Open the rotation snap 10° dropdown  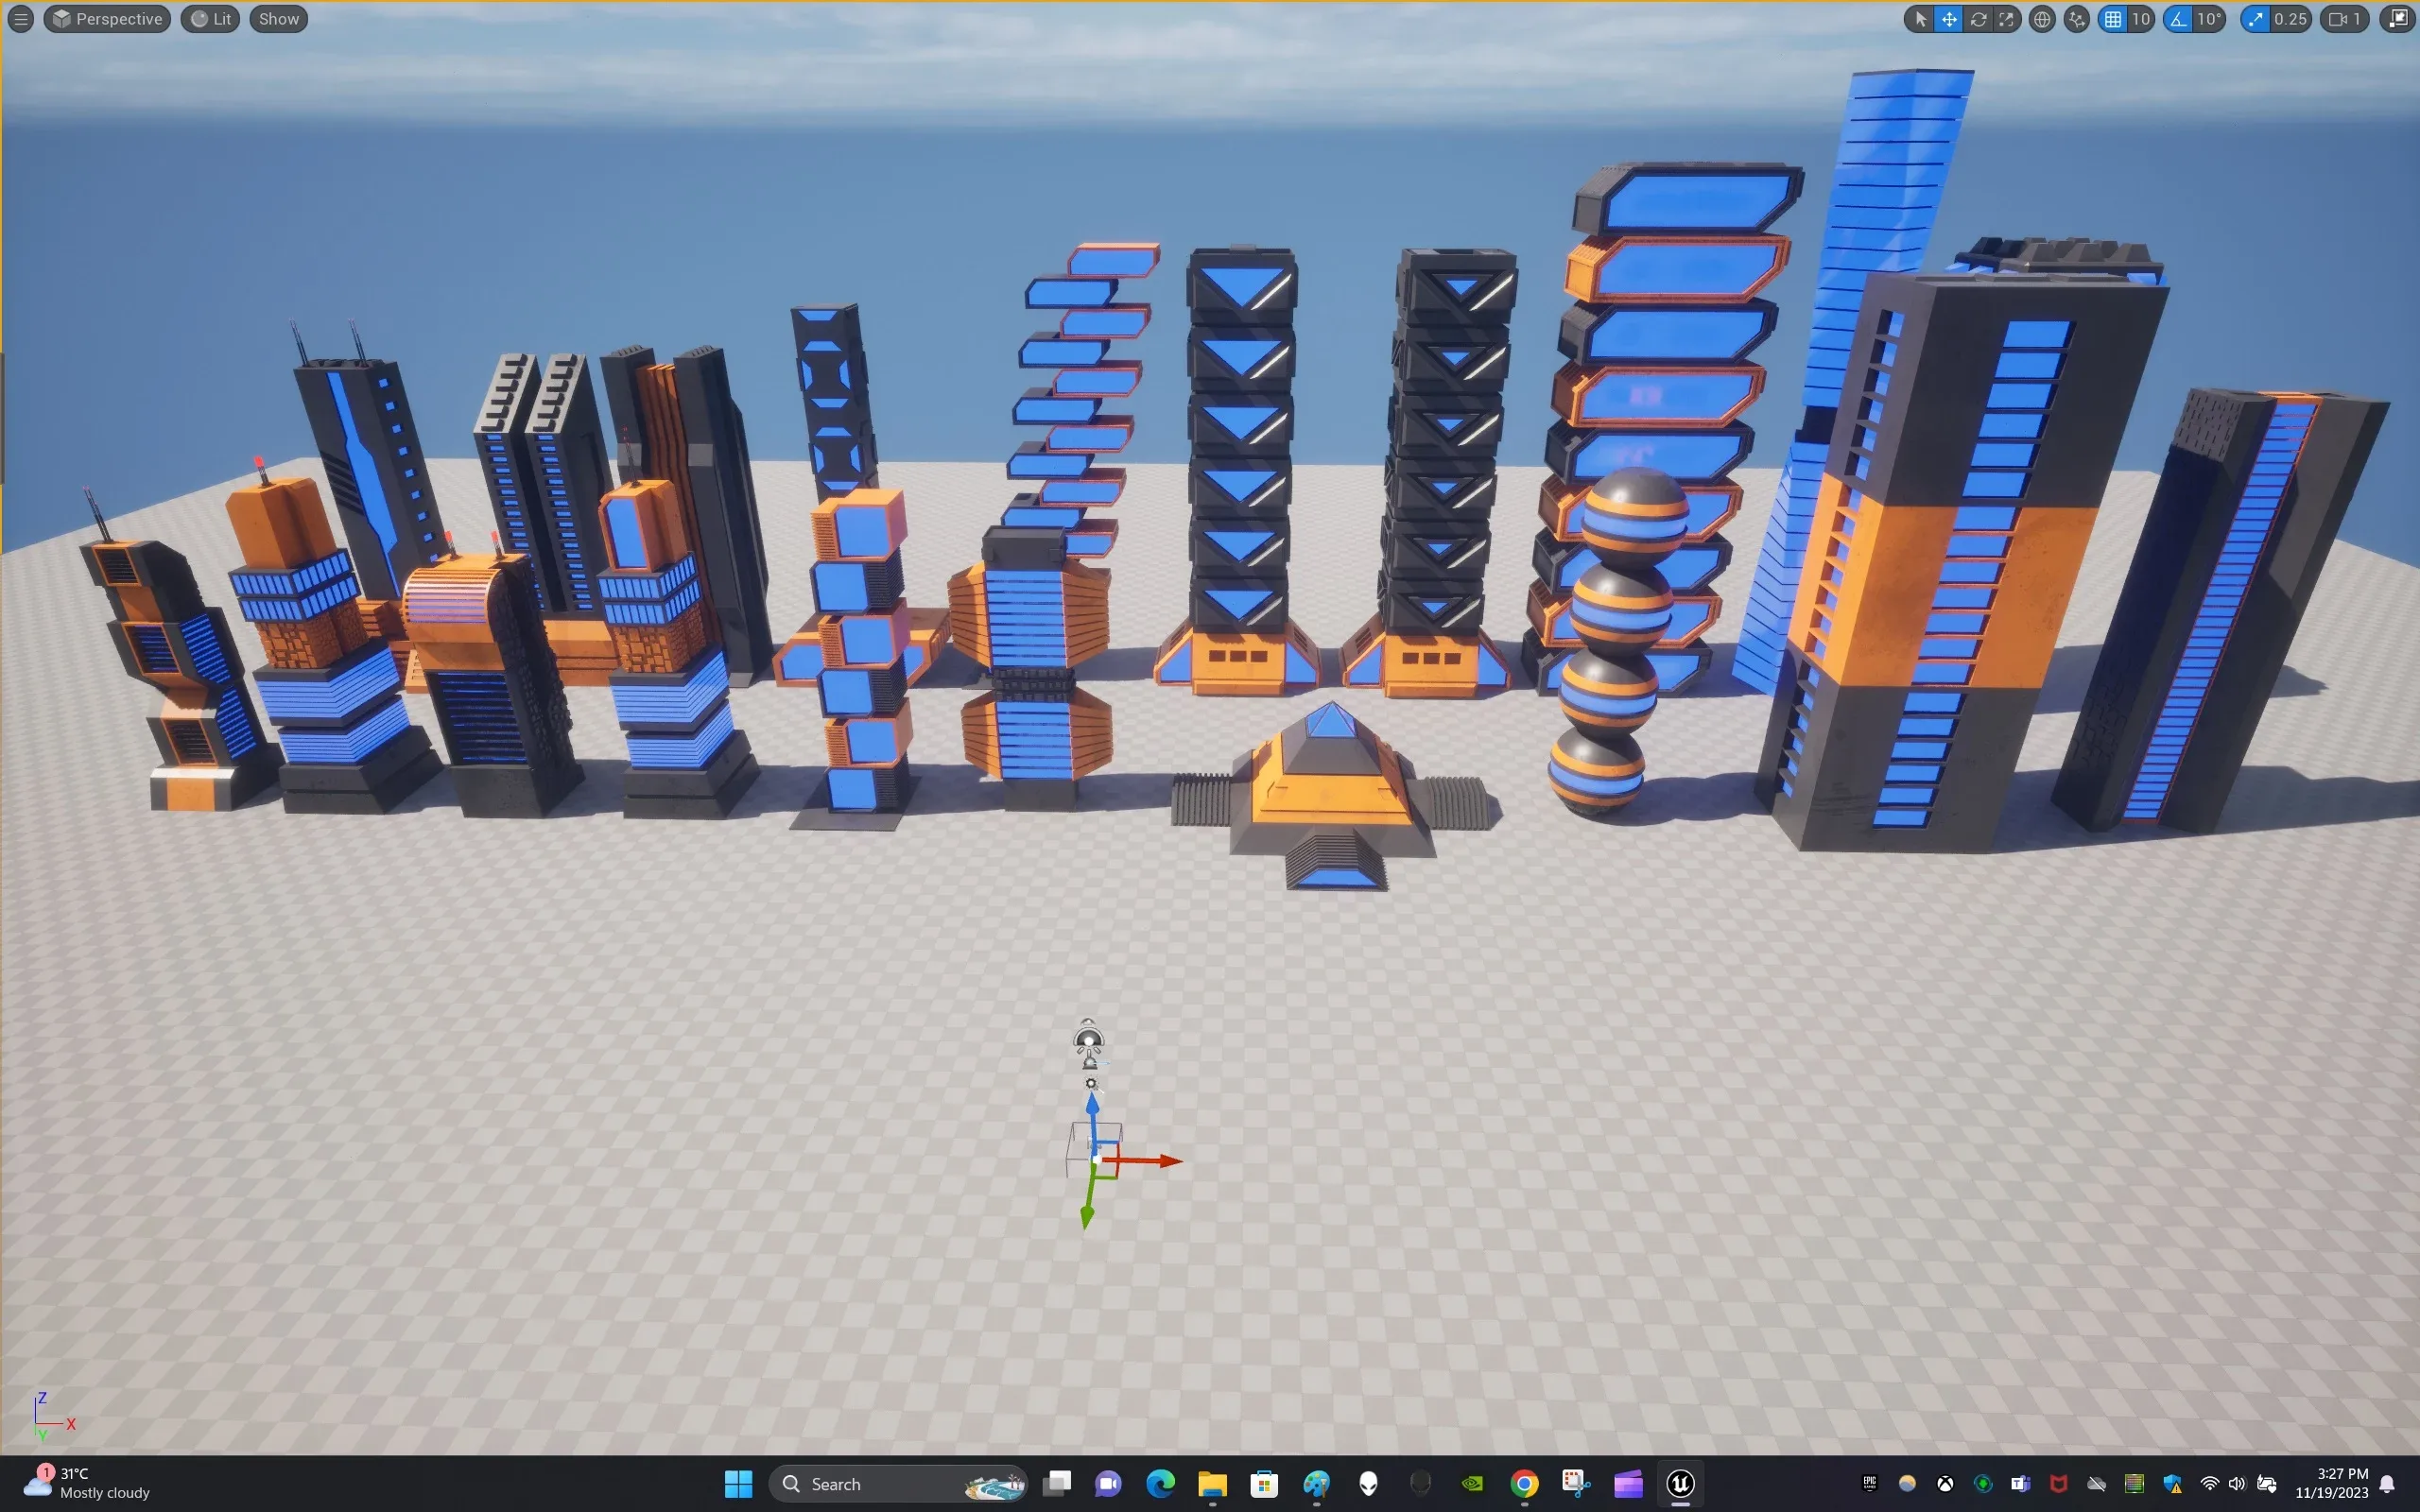(2209, 19)
